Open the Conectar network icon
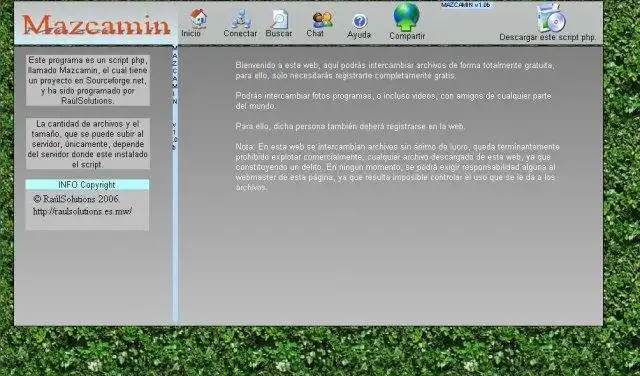Screen dimensions: 640x376 (241, 19)
